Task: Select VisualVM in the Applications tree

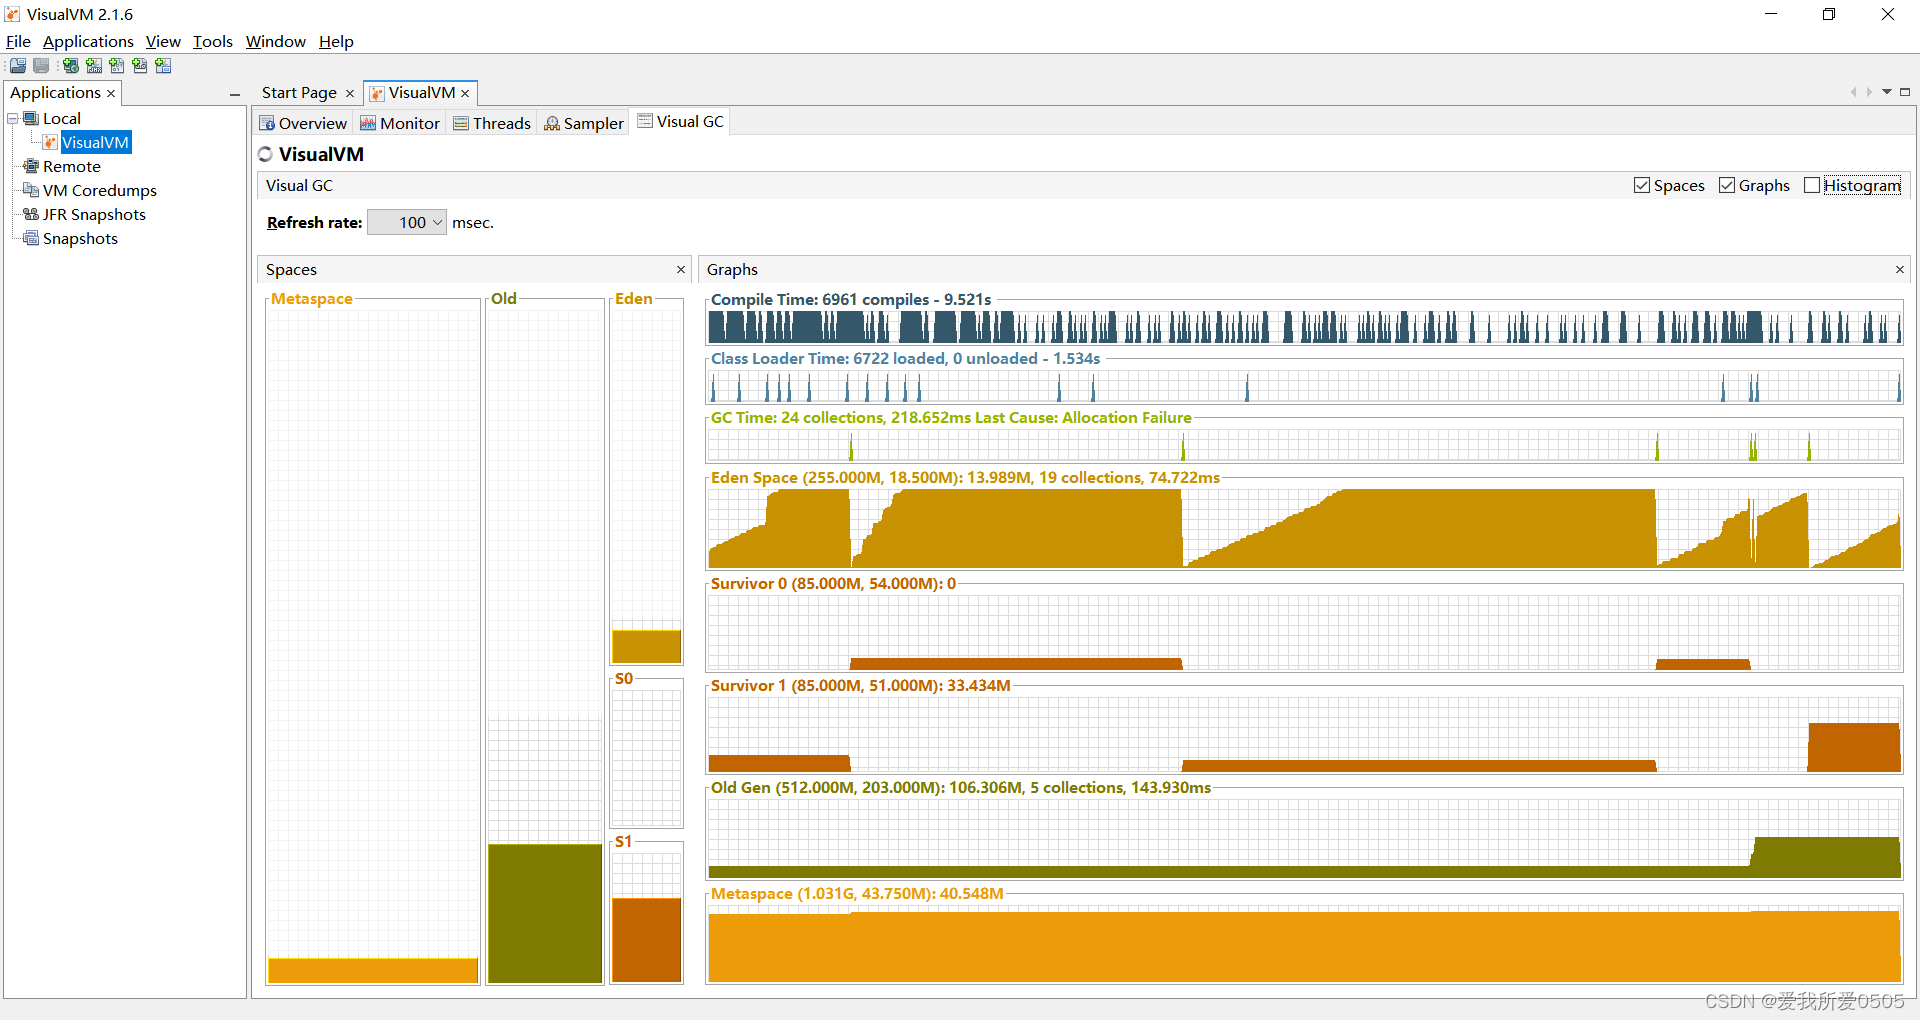Action: point(95,143)
